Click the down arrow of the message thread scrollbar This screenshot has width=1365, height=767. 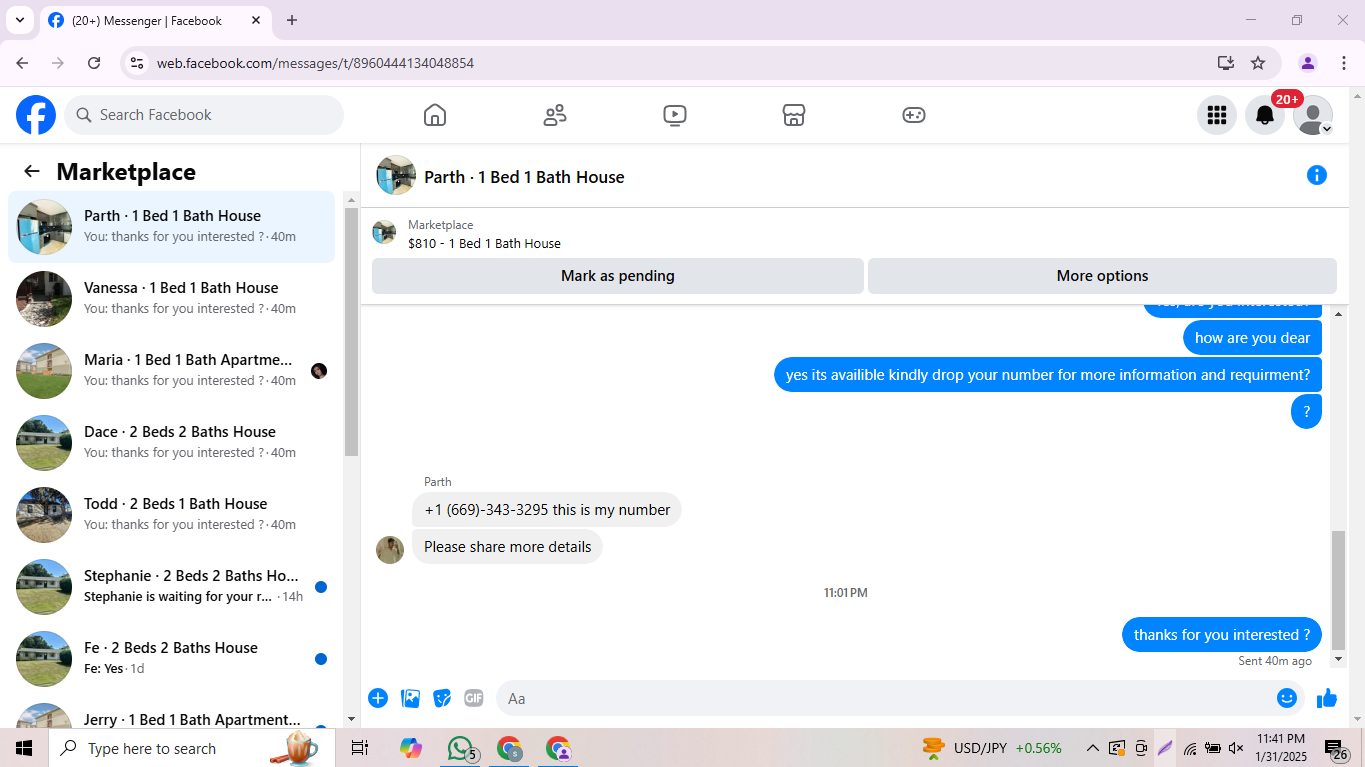pyautogui.click(x=1339, y=659)
